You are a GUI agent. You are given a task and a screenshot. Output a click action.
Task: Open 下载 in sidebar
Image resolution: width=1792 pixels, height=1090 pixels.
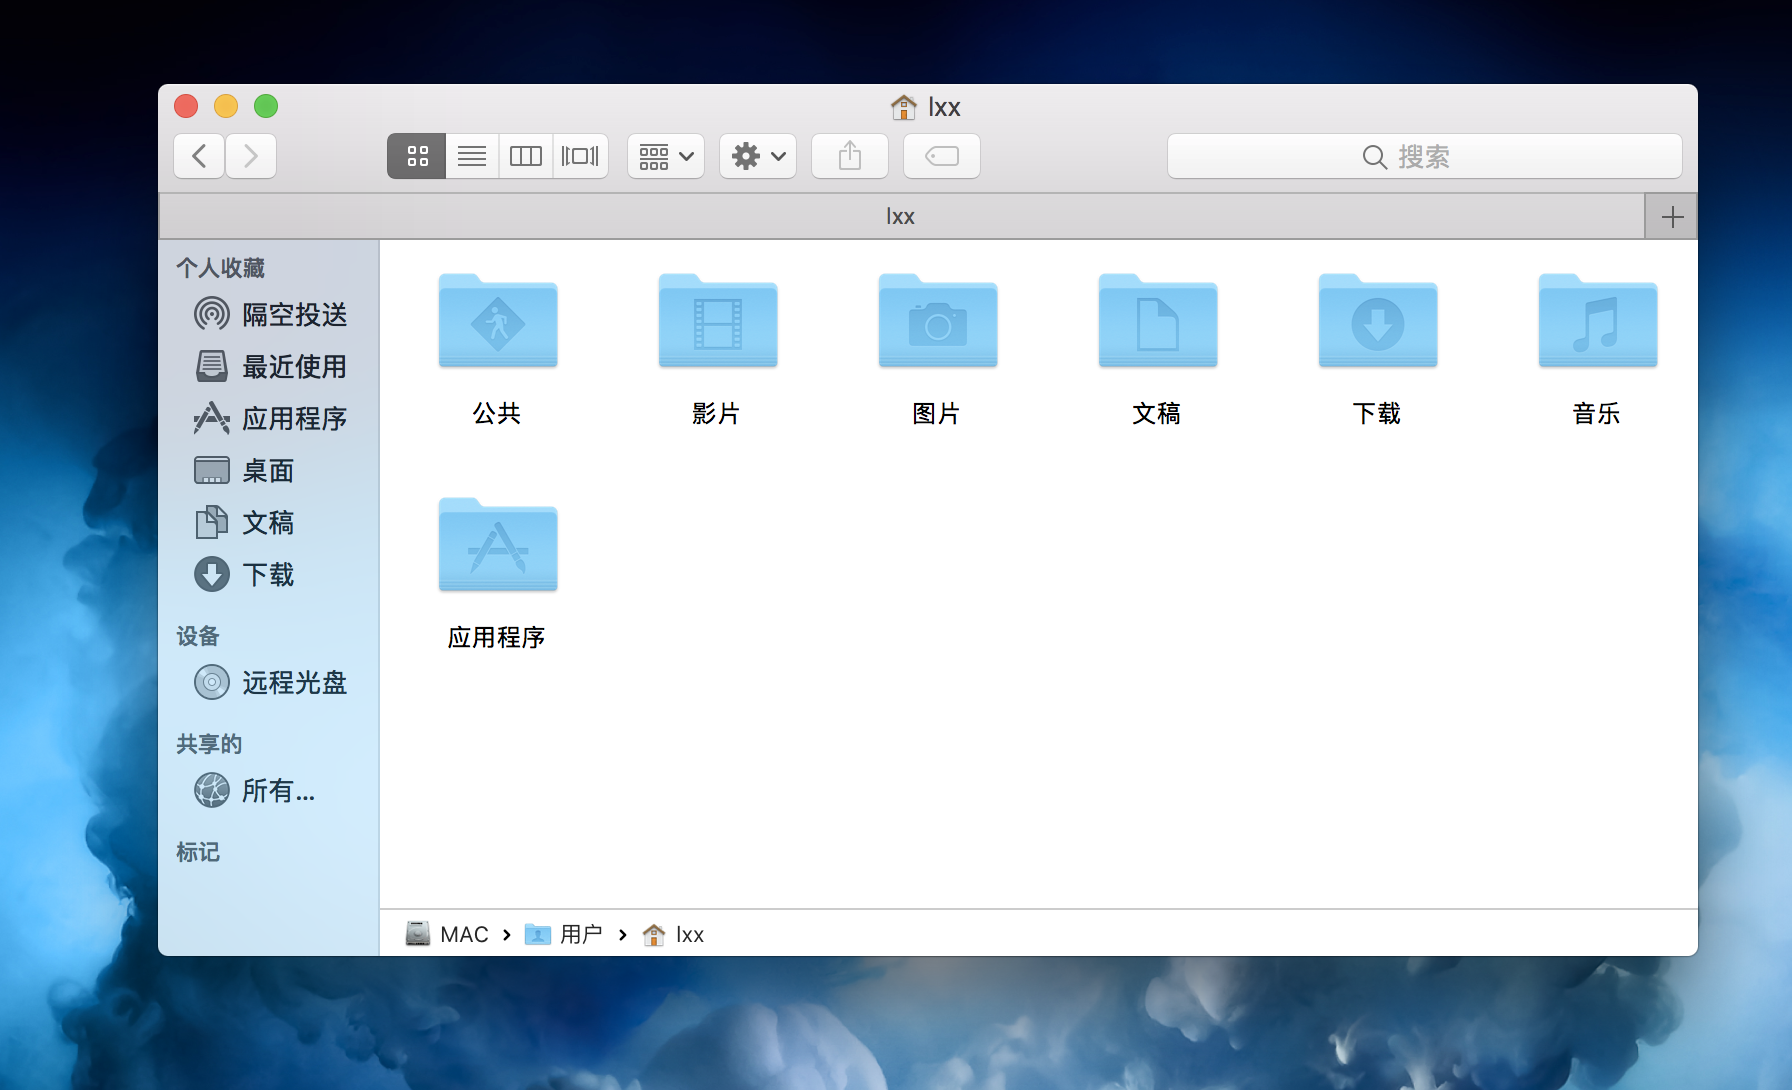click(x=270, y=575)
